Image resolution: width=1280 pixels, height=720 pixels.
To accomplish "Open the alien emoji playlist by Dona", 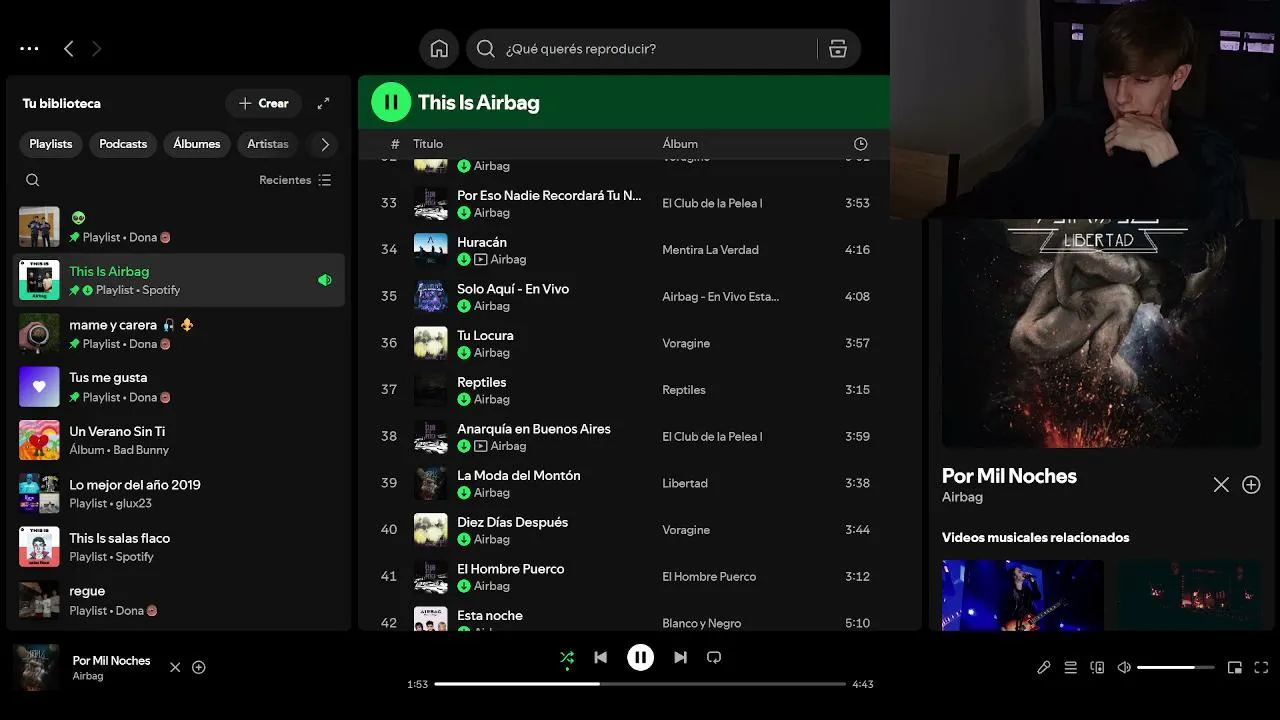I will pyautogui.click(x=179, y=227).
